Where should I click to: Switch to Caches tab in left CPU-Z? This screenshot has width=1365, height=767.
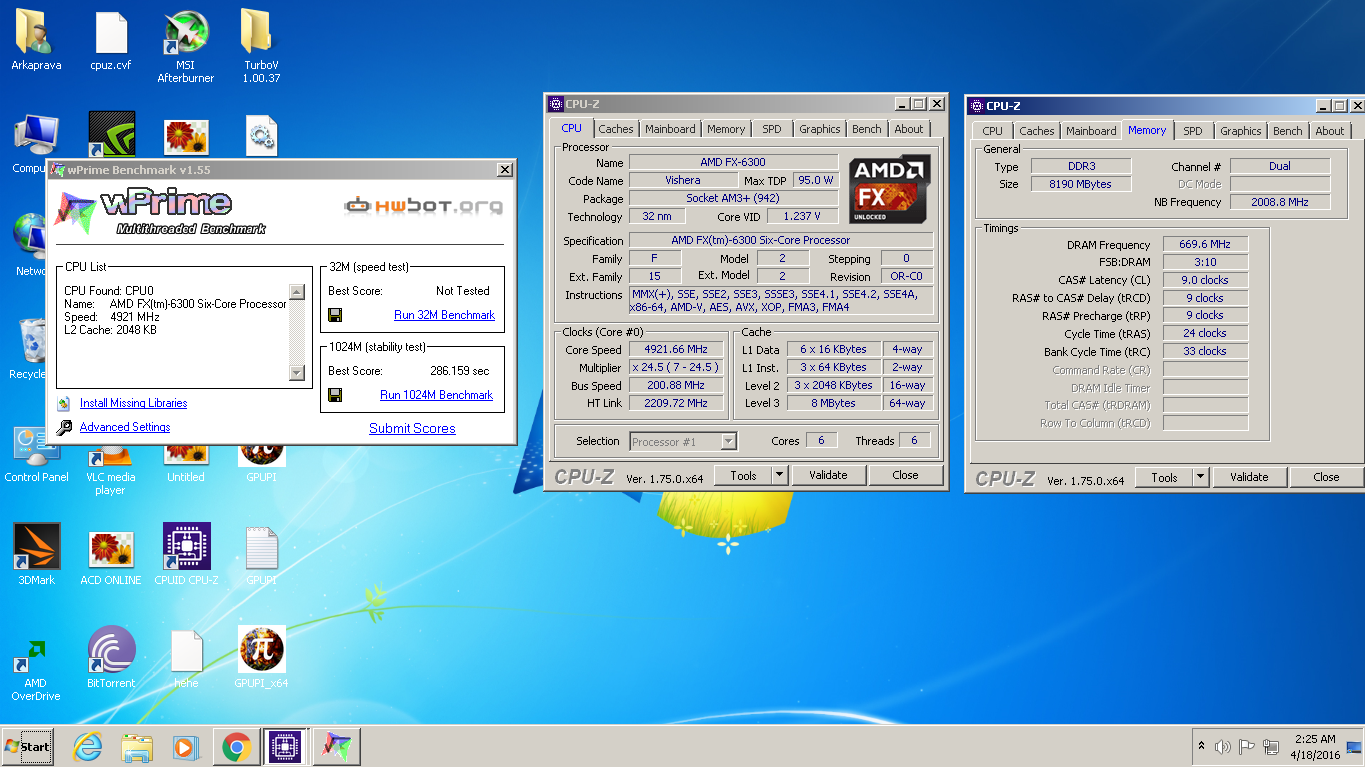[x=616, y=129]
